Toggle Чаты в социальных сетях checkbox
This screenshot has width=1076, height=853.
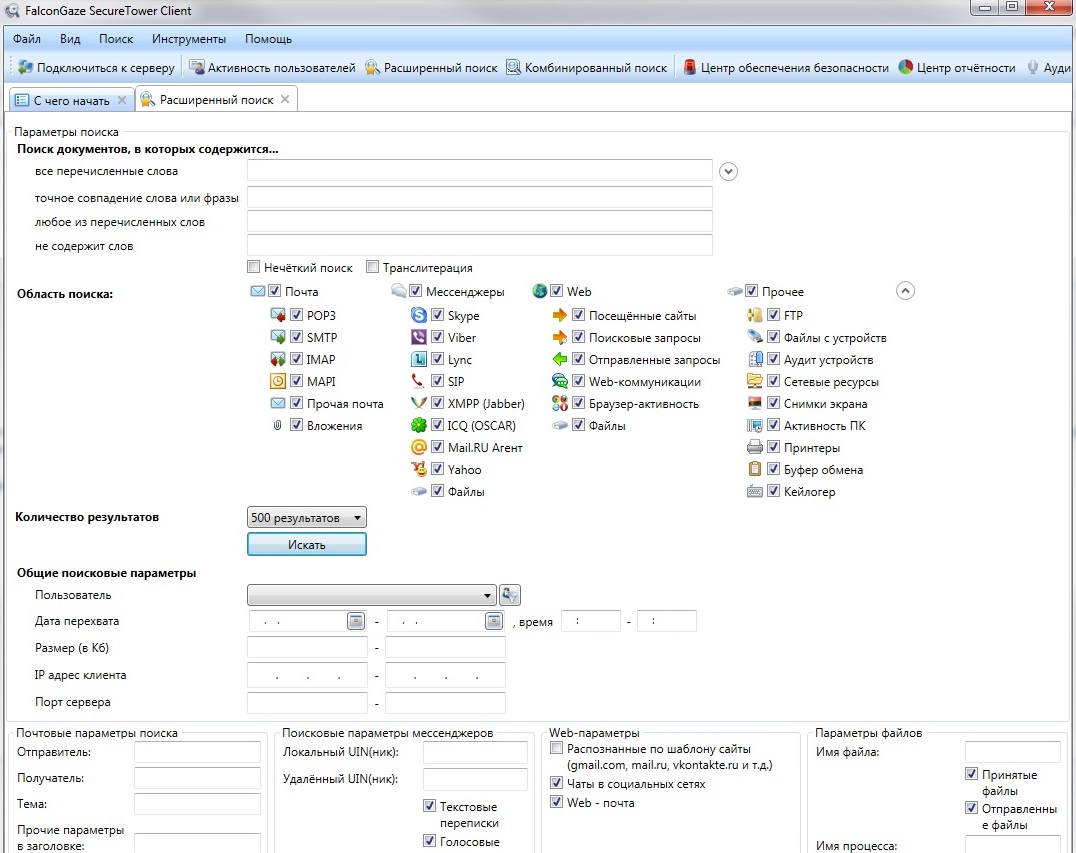[557, 782]
